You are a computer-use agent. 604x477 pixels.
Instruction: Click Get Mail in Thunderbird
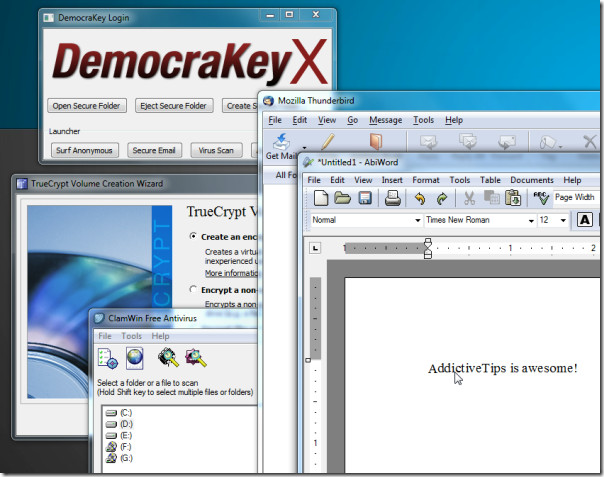pos(282,147)
